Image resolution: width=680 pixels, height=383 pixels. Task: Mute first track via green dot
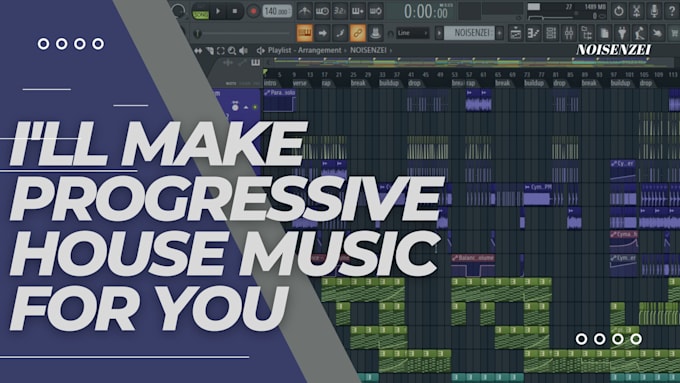pyautogui.click(x=255, y=107)
